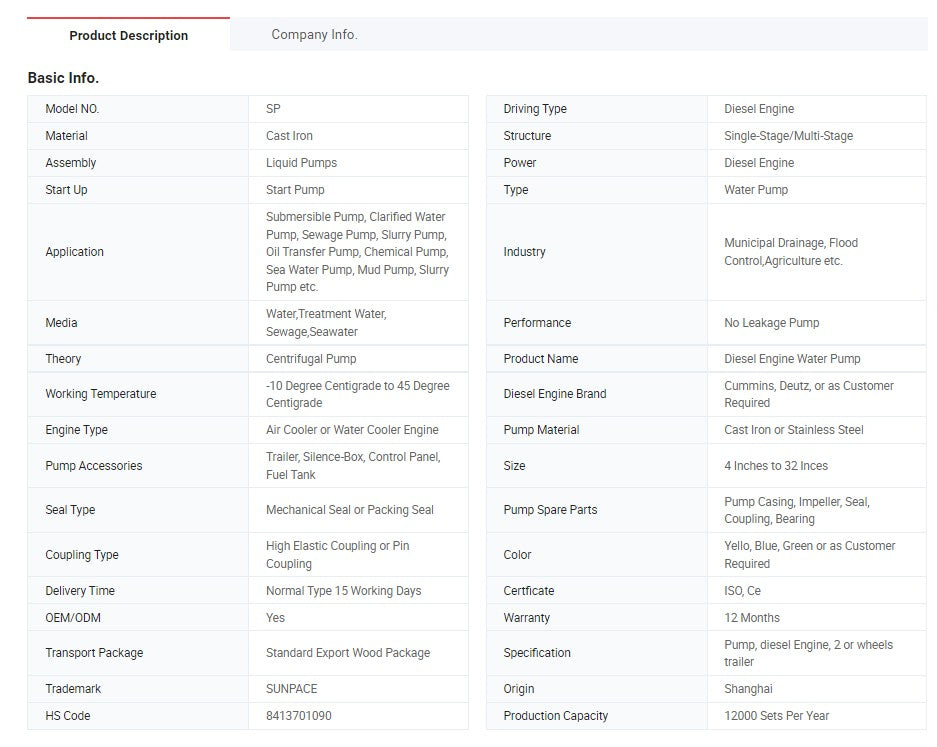Select the ISO, Ce certificate value
Image resolution: width=937 pixels, height=747 pixels.
tap(742, 591)
